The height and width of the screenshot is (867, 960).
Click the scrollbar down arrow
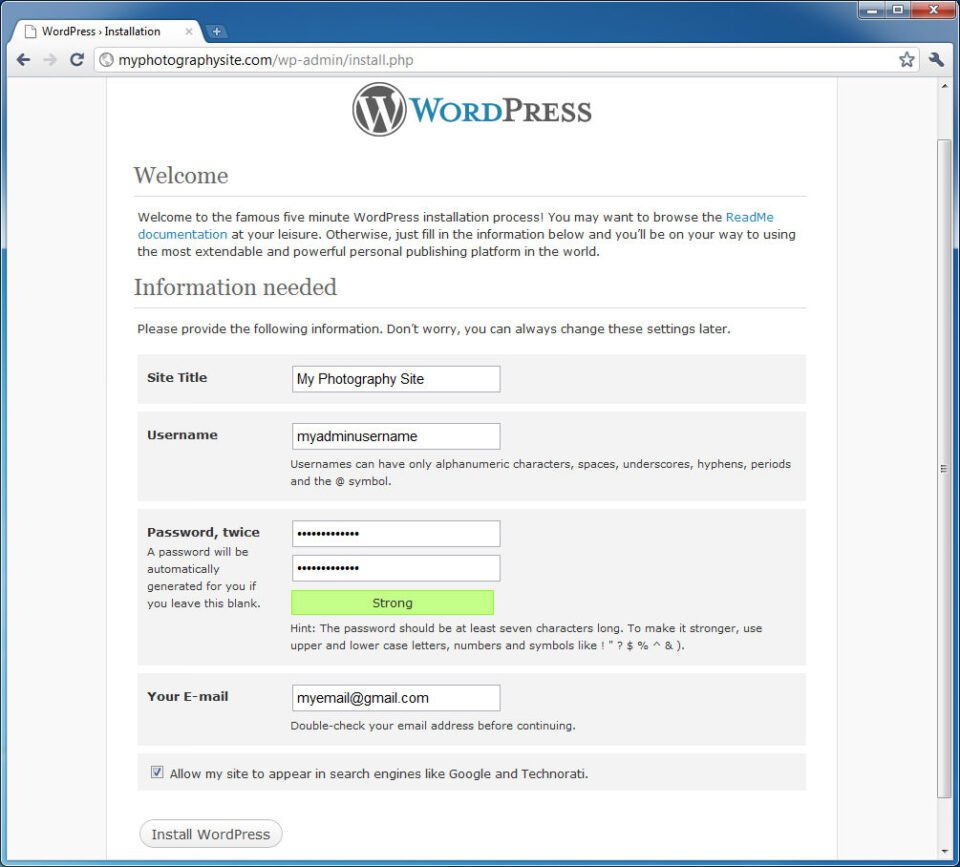click(x=943, y=851)
